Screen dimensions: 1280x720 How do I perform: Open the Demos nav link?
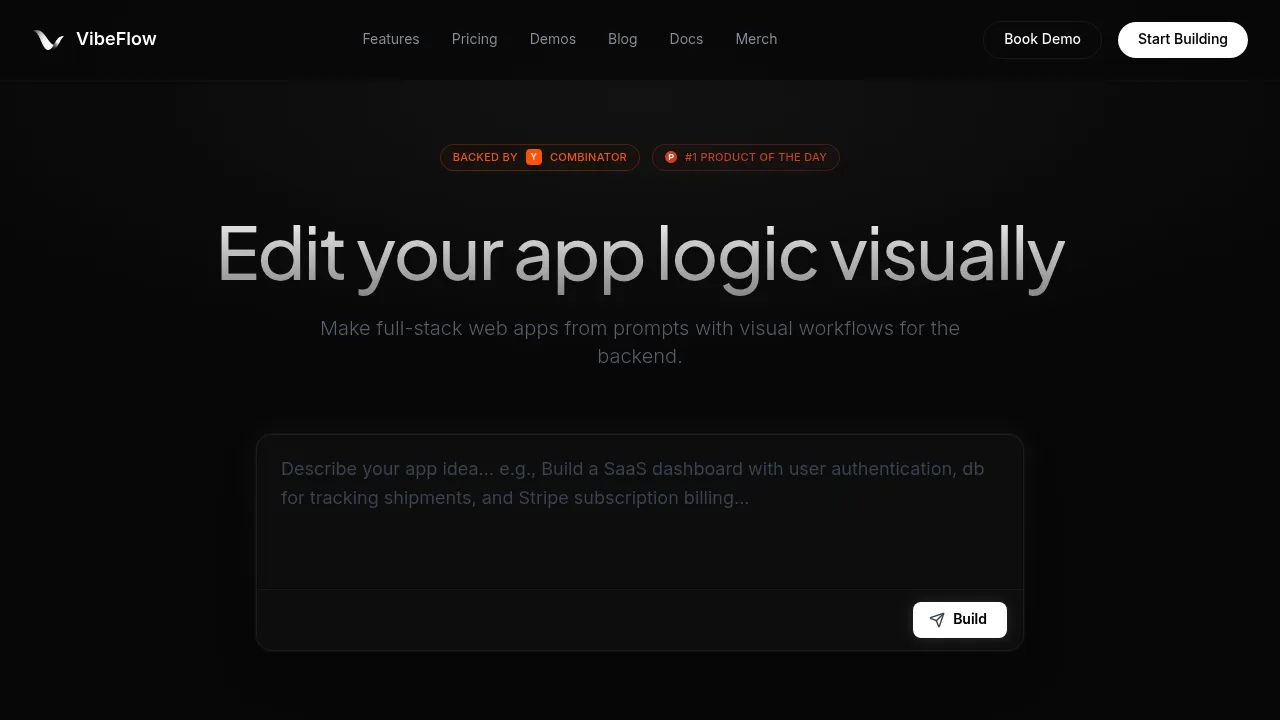click(x=553, y=39)
